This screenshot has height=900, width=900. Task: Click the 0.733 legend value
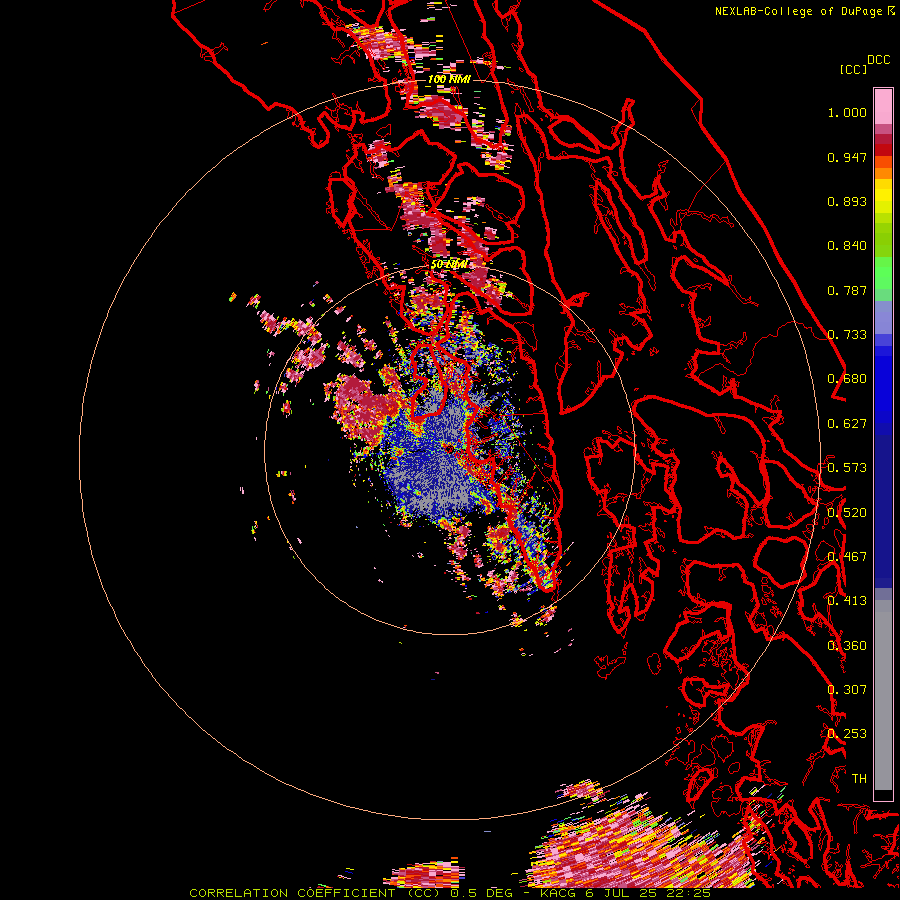[847, 335]
